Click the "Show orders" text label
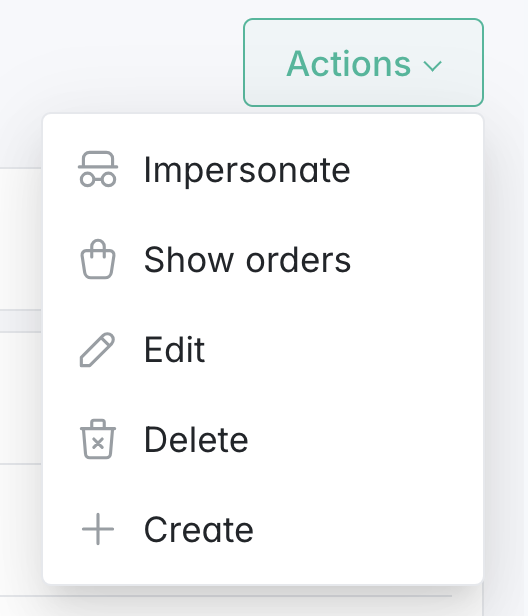Viewport: 528px width, 616px height. [x=247, y=259]
